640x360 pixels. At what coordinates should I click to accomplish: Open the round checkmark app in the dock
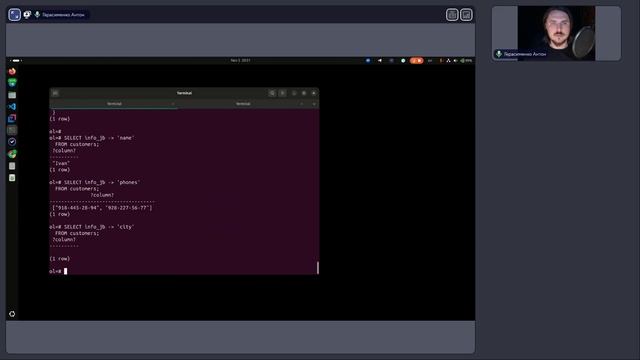coord(12,142)
